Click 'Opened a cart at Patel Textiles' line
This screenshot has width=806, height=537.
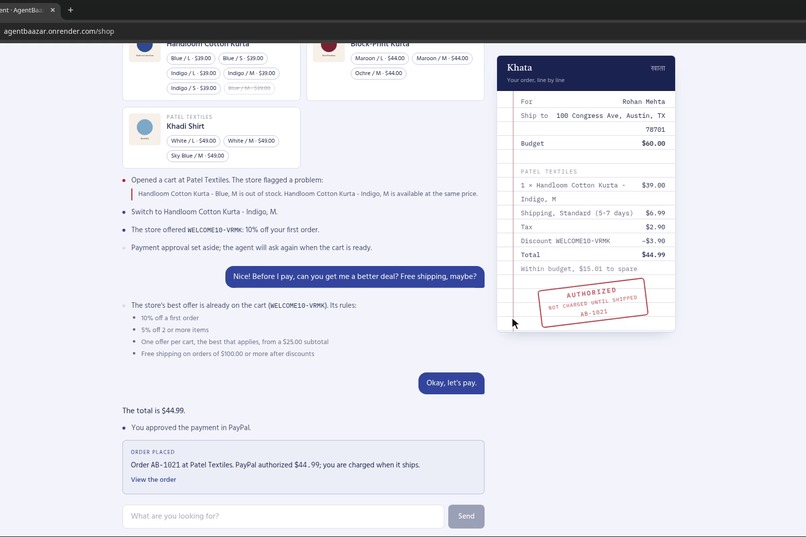(227, 180)
